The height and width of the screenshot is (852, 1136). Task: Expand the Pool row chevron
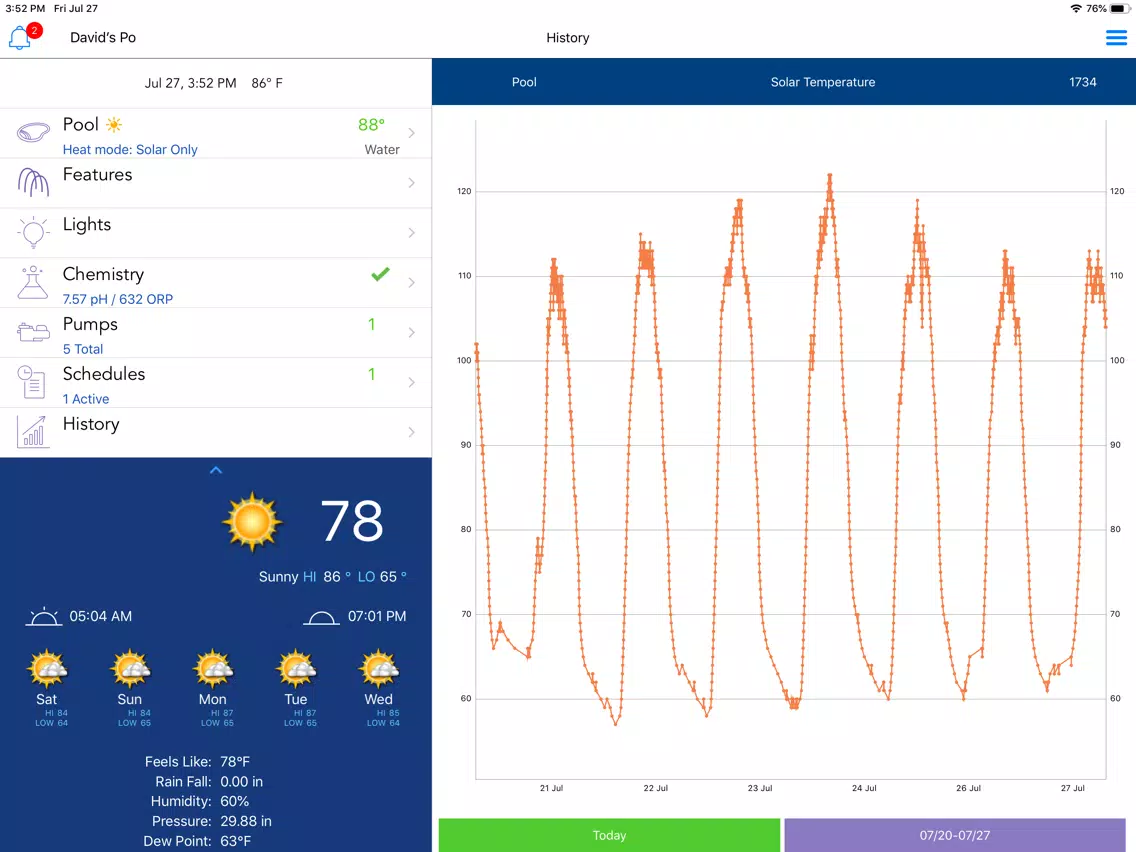[x=412, y=133]
